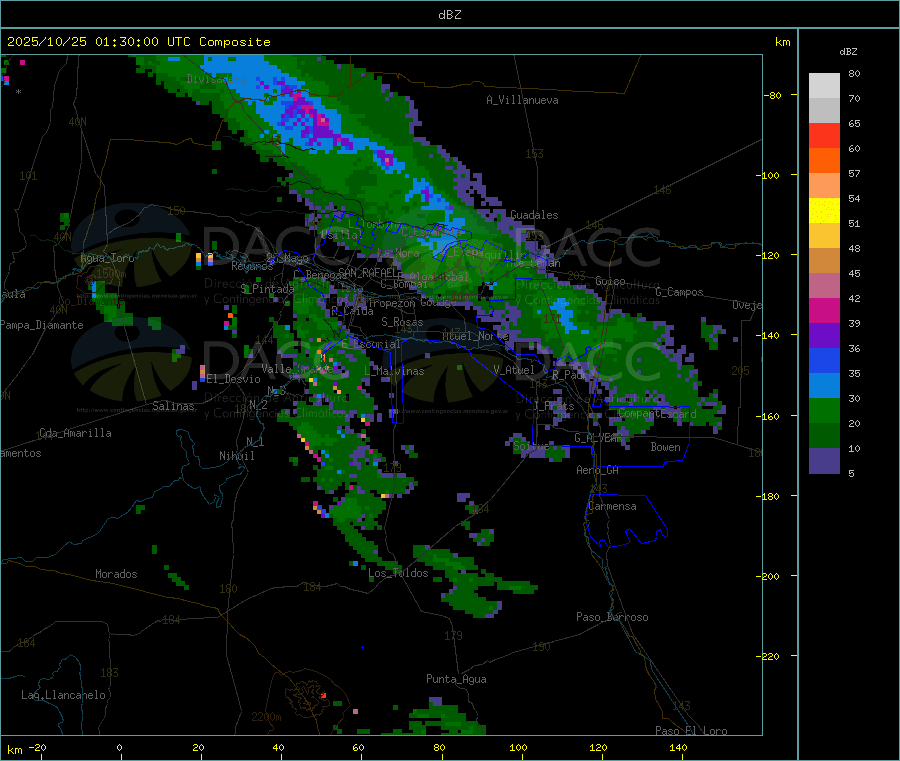Click the 100 tick on the bottom axis

point(518,747)
